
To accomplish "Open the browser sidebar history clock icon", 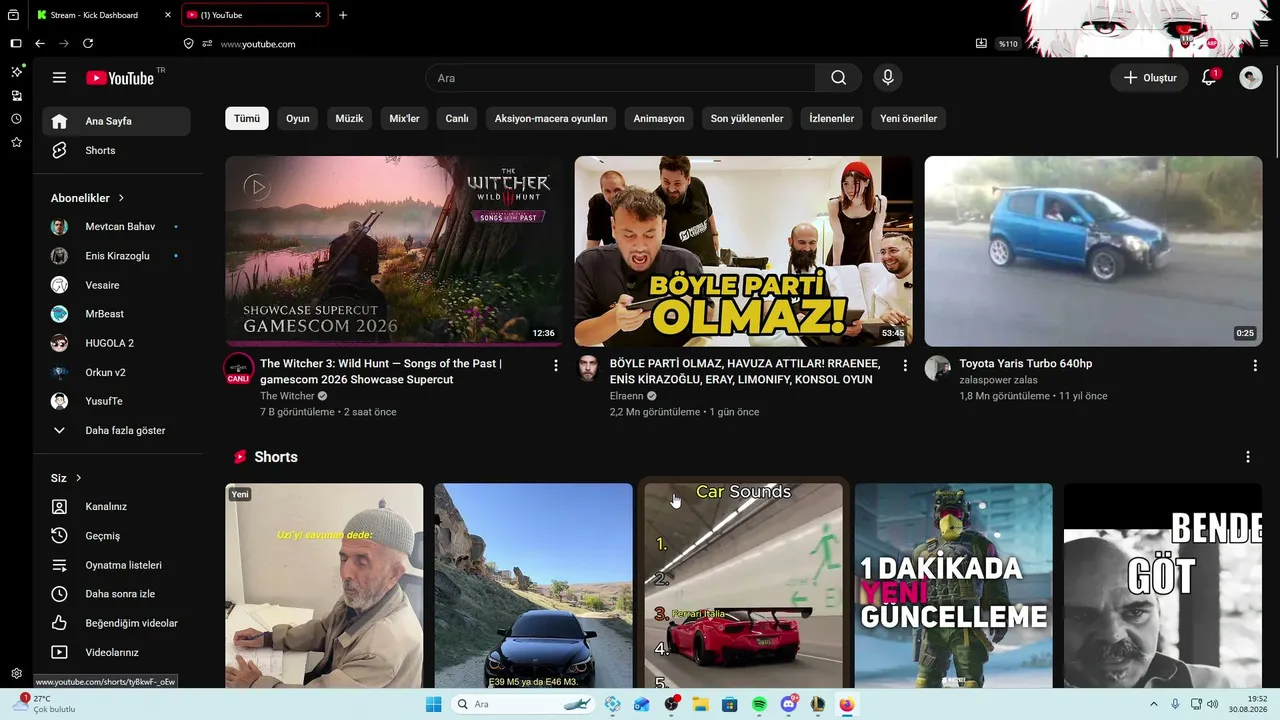I will 16,119.
